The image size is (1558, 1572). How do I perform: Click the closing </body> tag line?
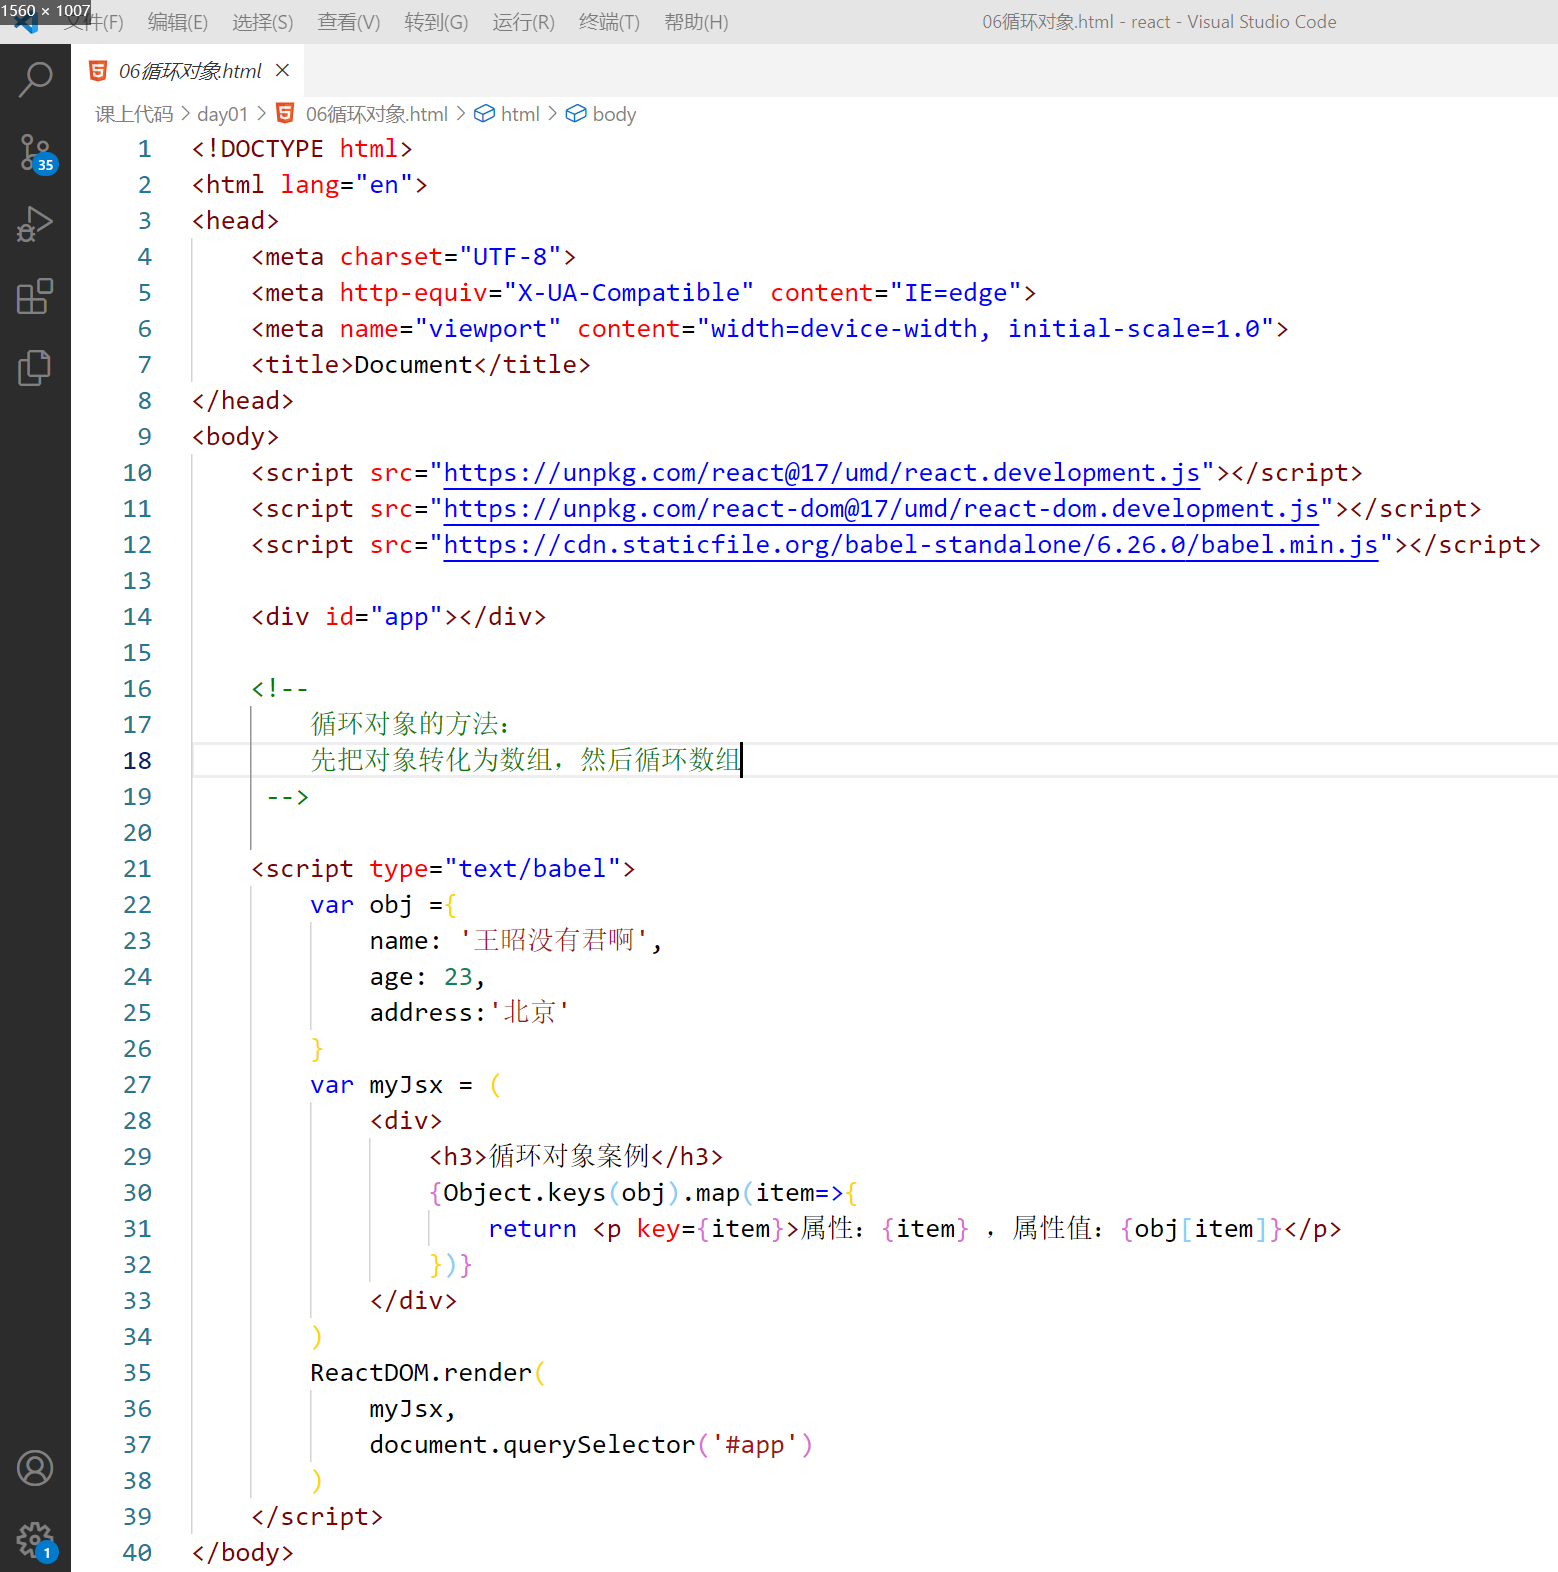pos(243,1552)
